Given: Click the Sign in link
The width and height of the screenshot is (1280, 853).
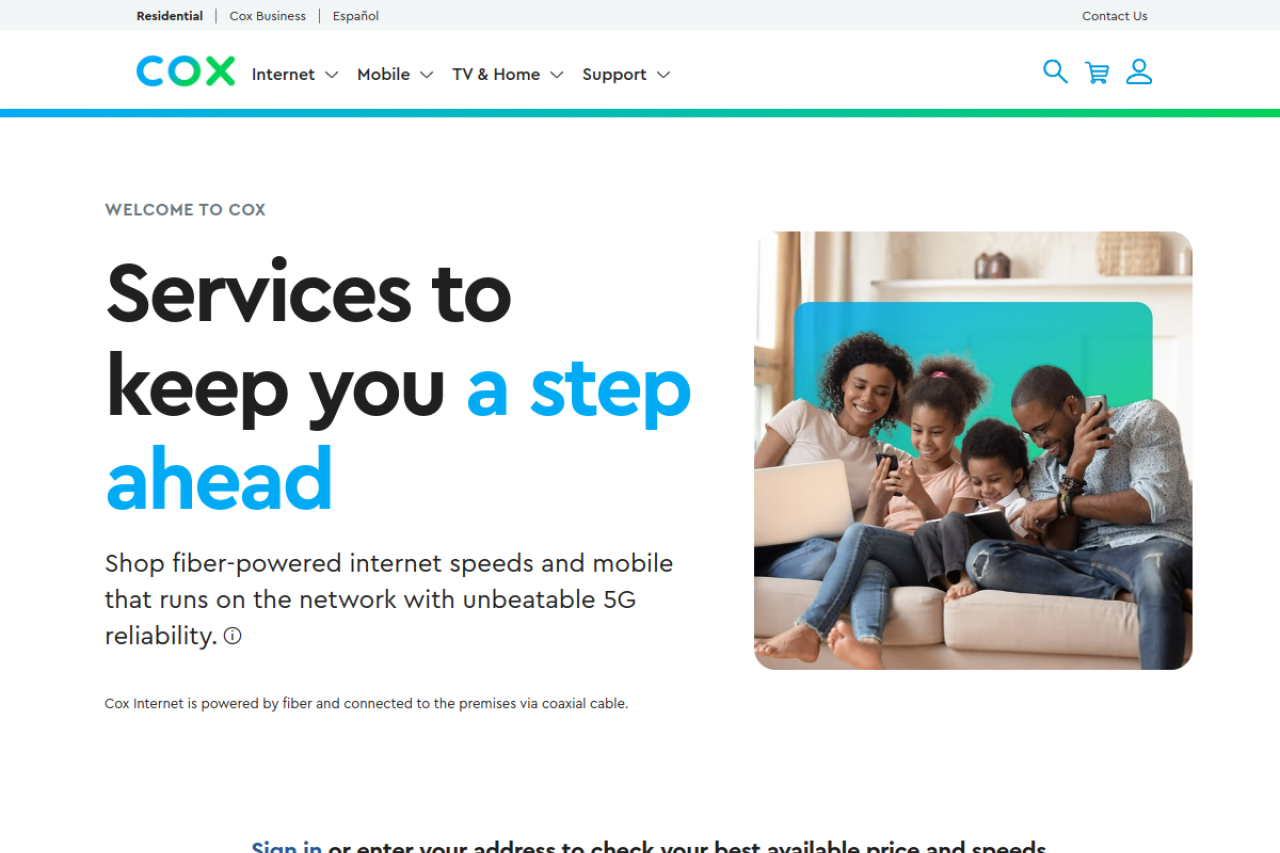Looking at the screenshot, I should pyautogui.click(x=287, y=846).
